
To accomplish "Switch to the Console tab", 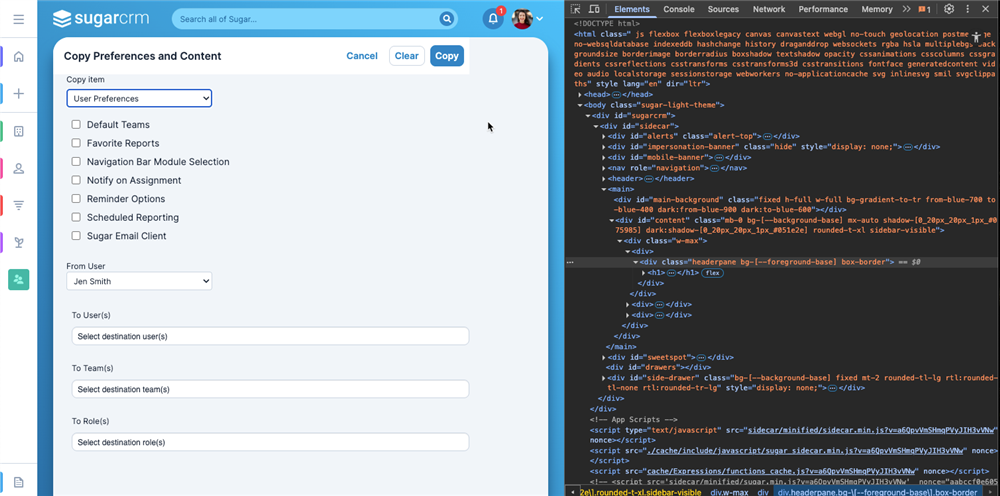I will (679, 9).
